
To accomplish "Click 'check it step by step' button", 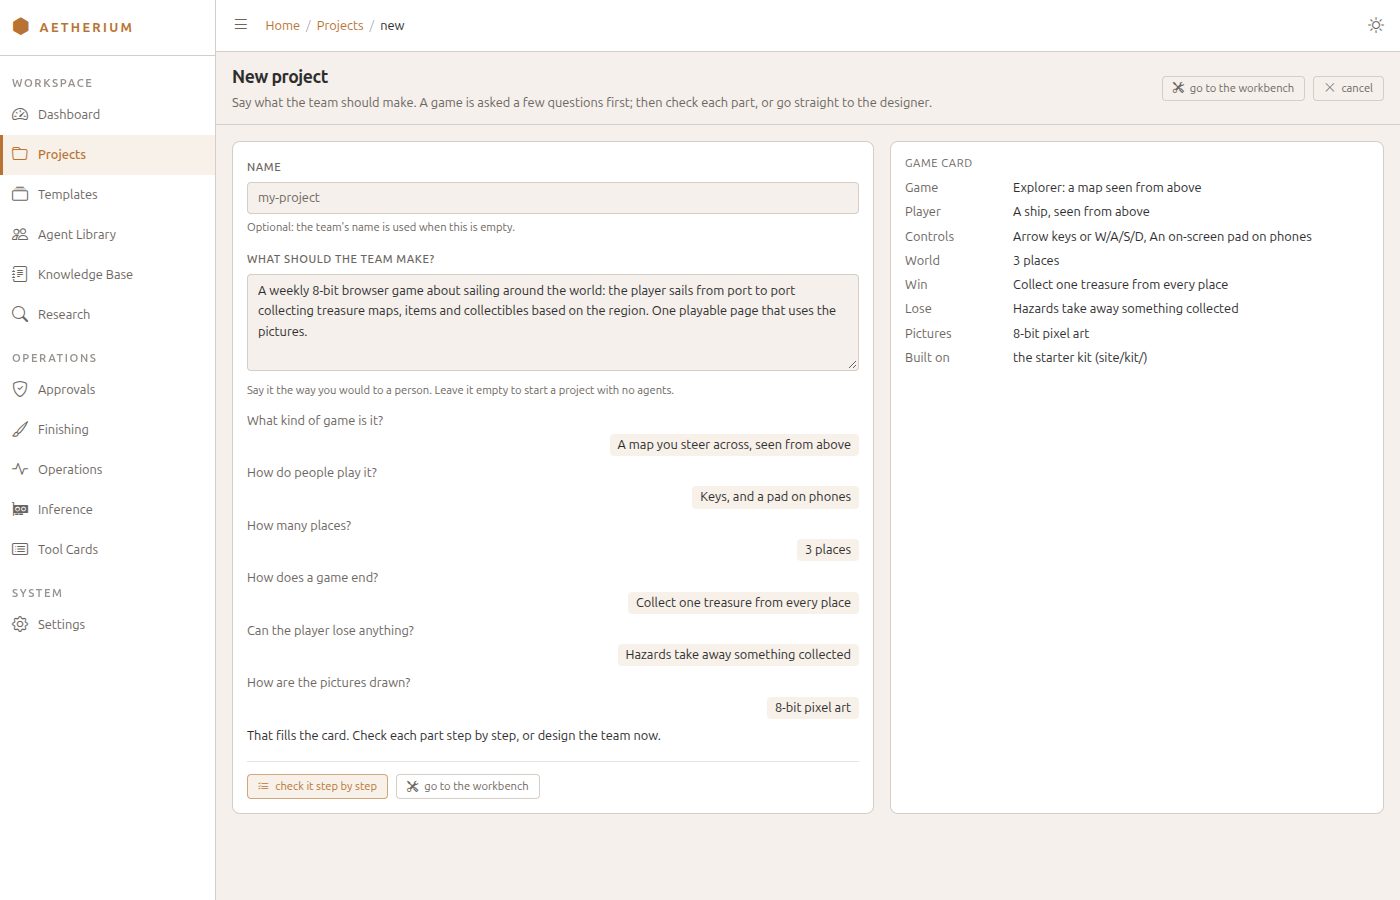I will pos(317,786).
